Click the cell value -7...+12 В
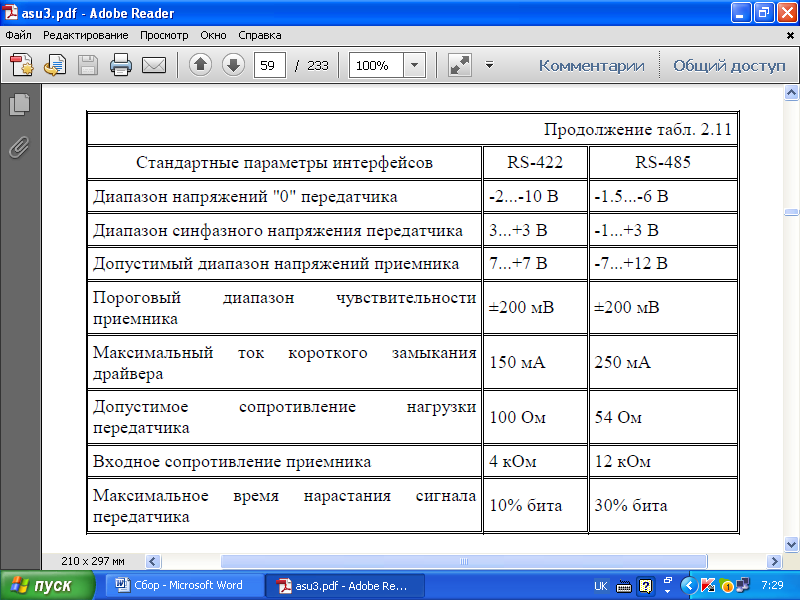The height and width of the screenshot is (600, 800). pyautogui.click(x=631, y=263)
